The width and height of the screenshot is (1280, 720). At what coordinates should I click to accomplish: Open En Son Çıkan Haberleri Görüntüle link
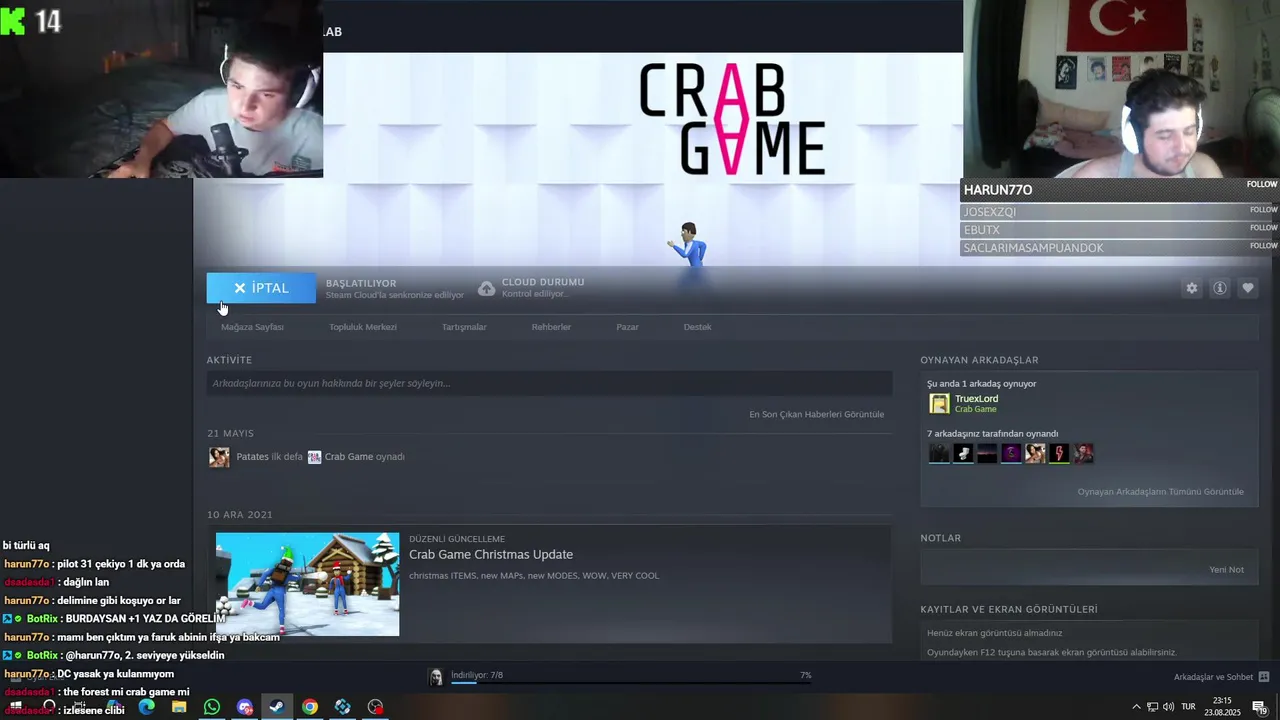coord(816,414)
